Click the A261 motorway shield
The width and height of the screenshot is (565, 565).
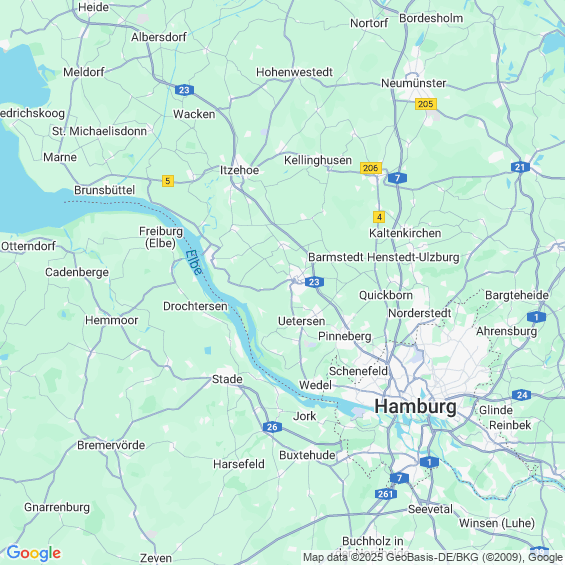(x=386, y=494)
